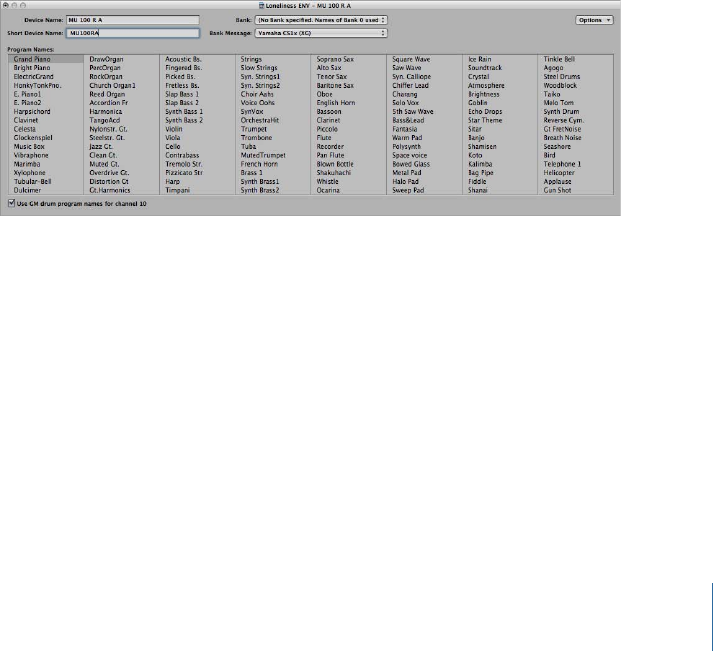Select the 'Square Wave' program
The image size is (713, 651).
coord(411,59)
